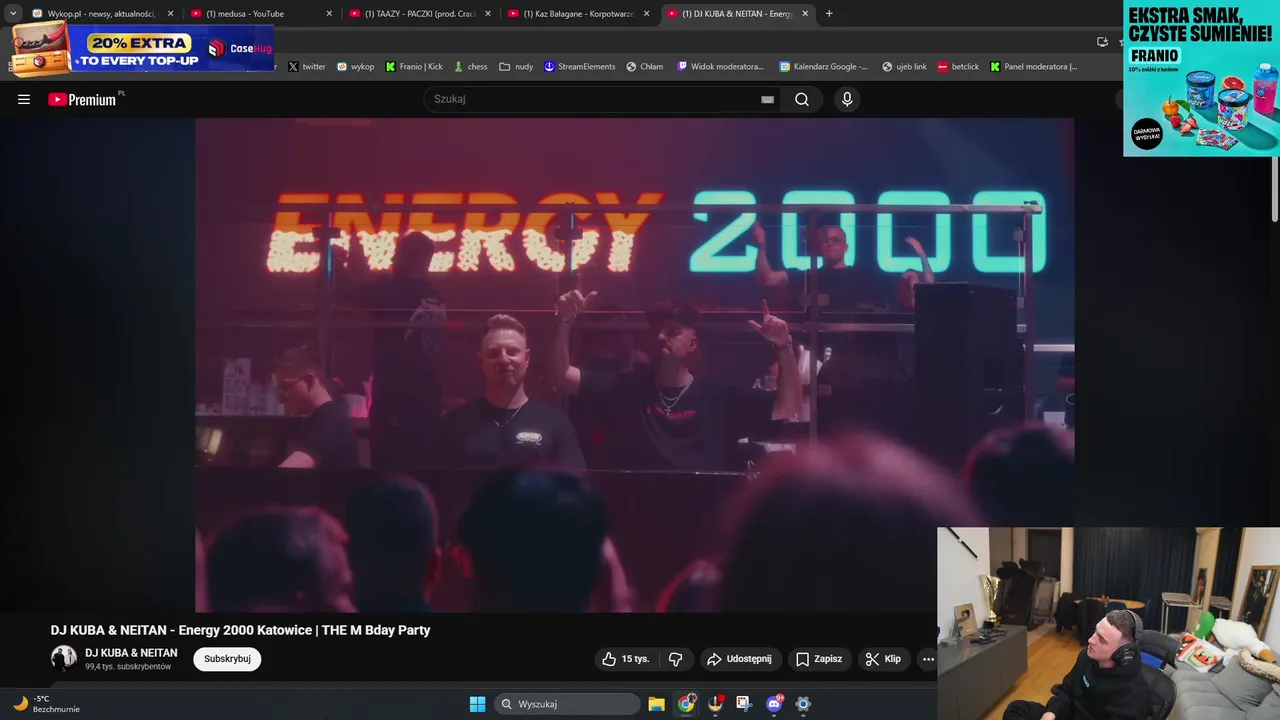Click the video title text
This screenshot has width=1280, height=720.
pyautogui.click(x=240, y=630)
